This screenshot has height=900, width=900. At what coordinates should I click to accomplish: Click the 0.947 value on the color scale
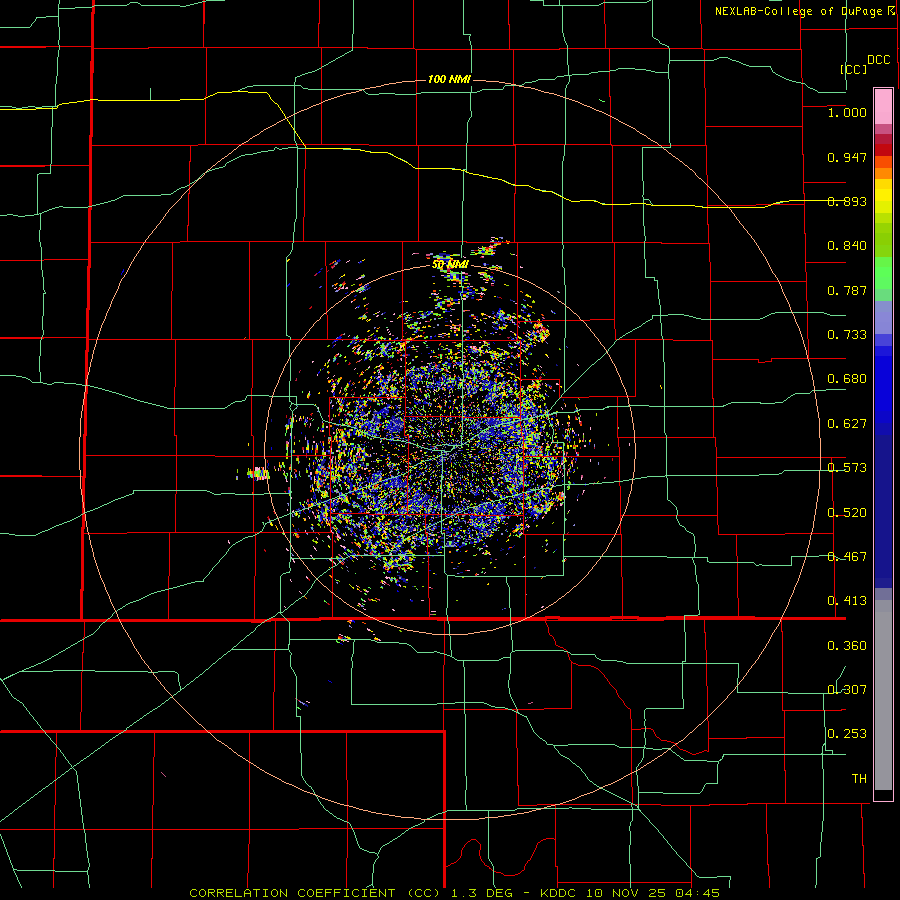point(847,157)
